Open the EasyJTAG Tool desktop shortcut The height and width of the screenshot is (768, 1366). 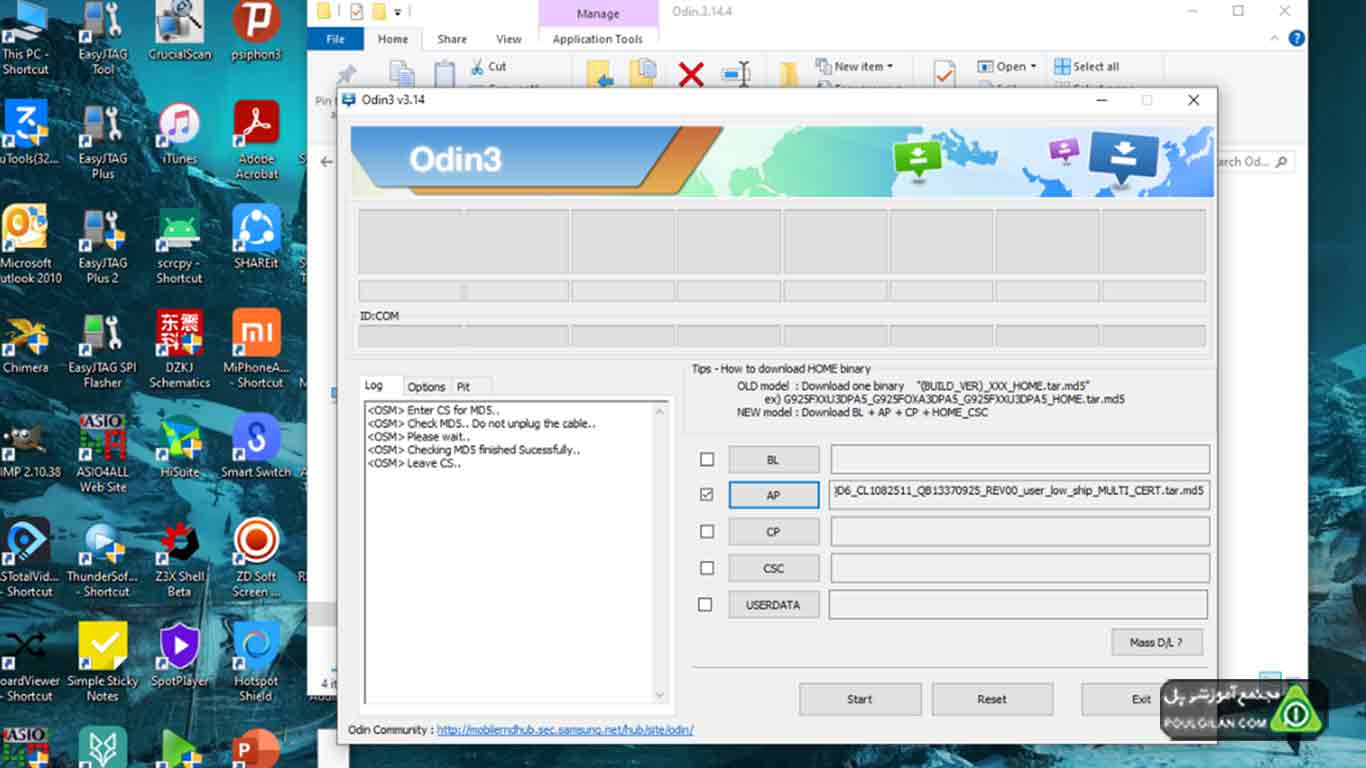point(103,38)
